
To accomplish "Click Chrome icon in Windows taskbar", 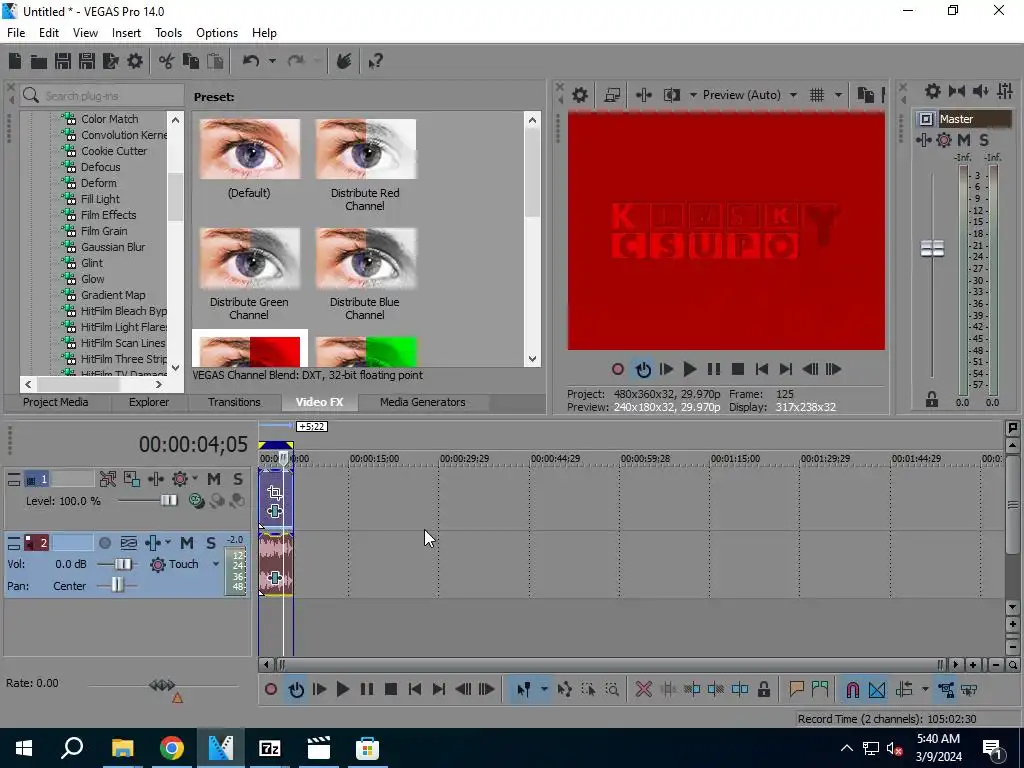I will tap(172, 748).
